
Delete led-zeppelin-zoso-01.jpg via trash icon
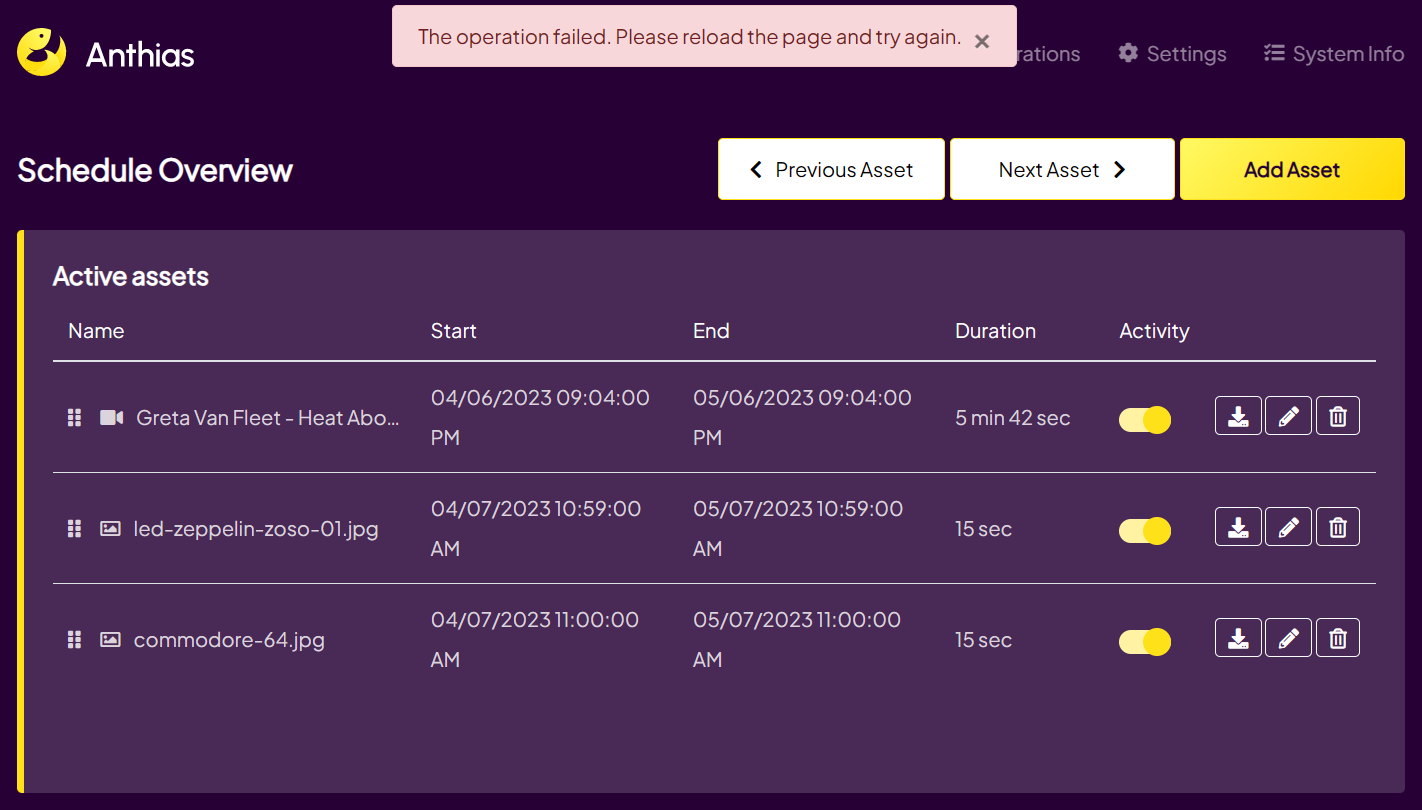tap(1338, 527)
